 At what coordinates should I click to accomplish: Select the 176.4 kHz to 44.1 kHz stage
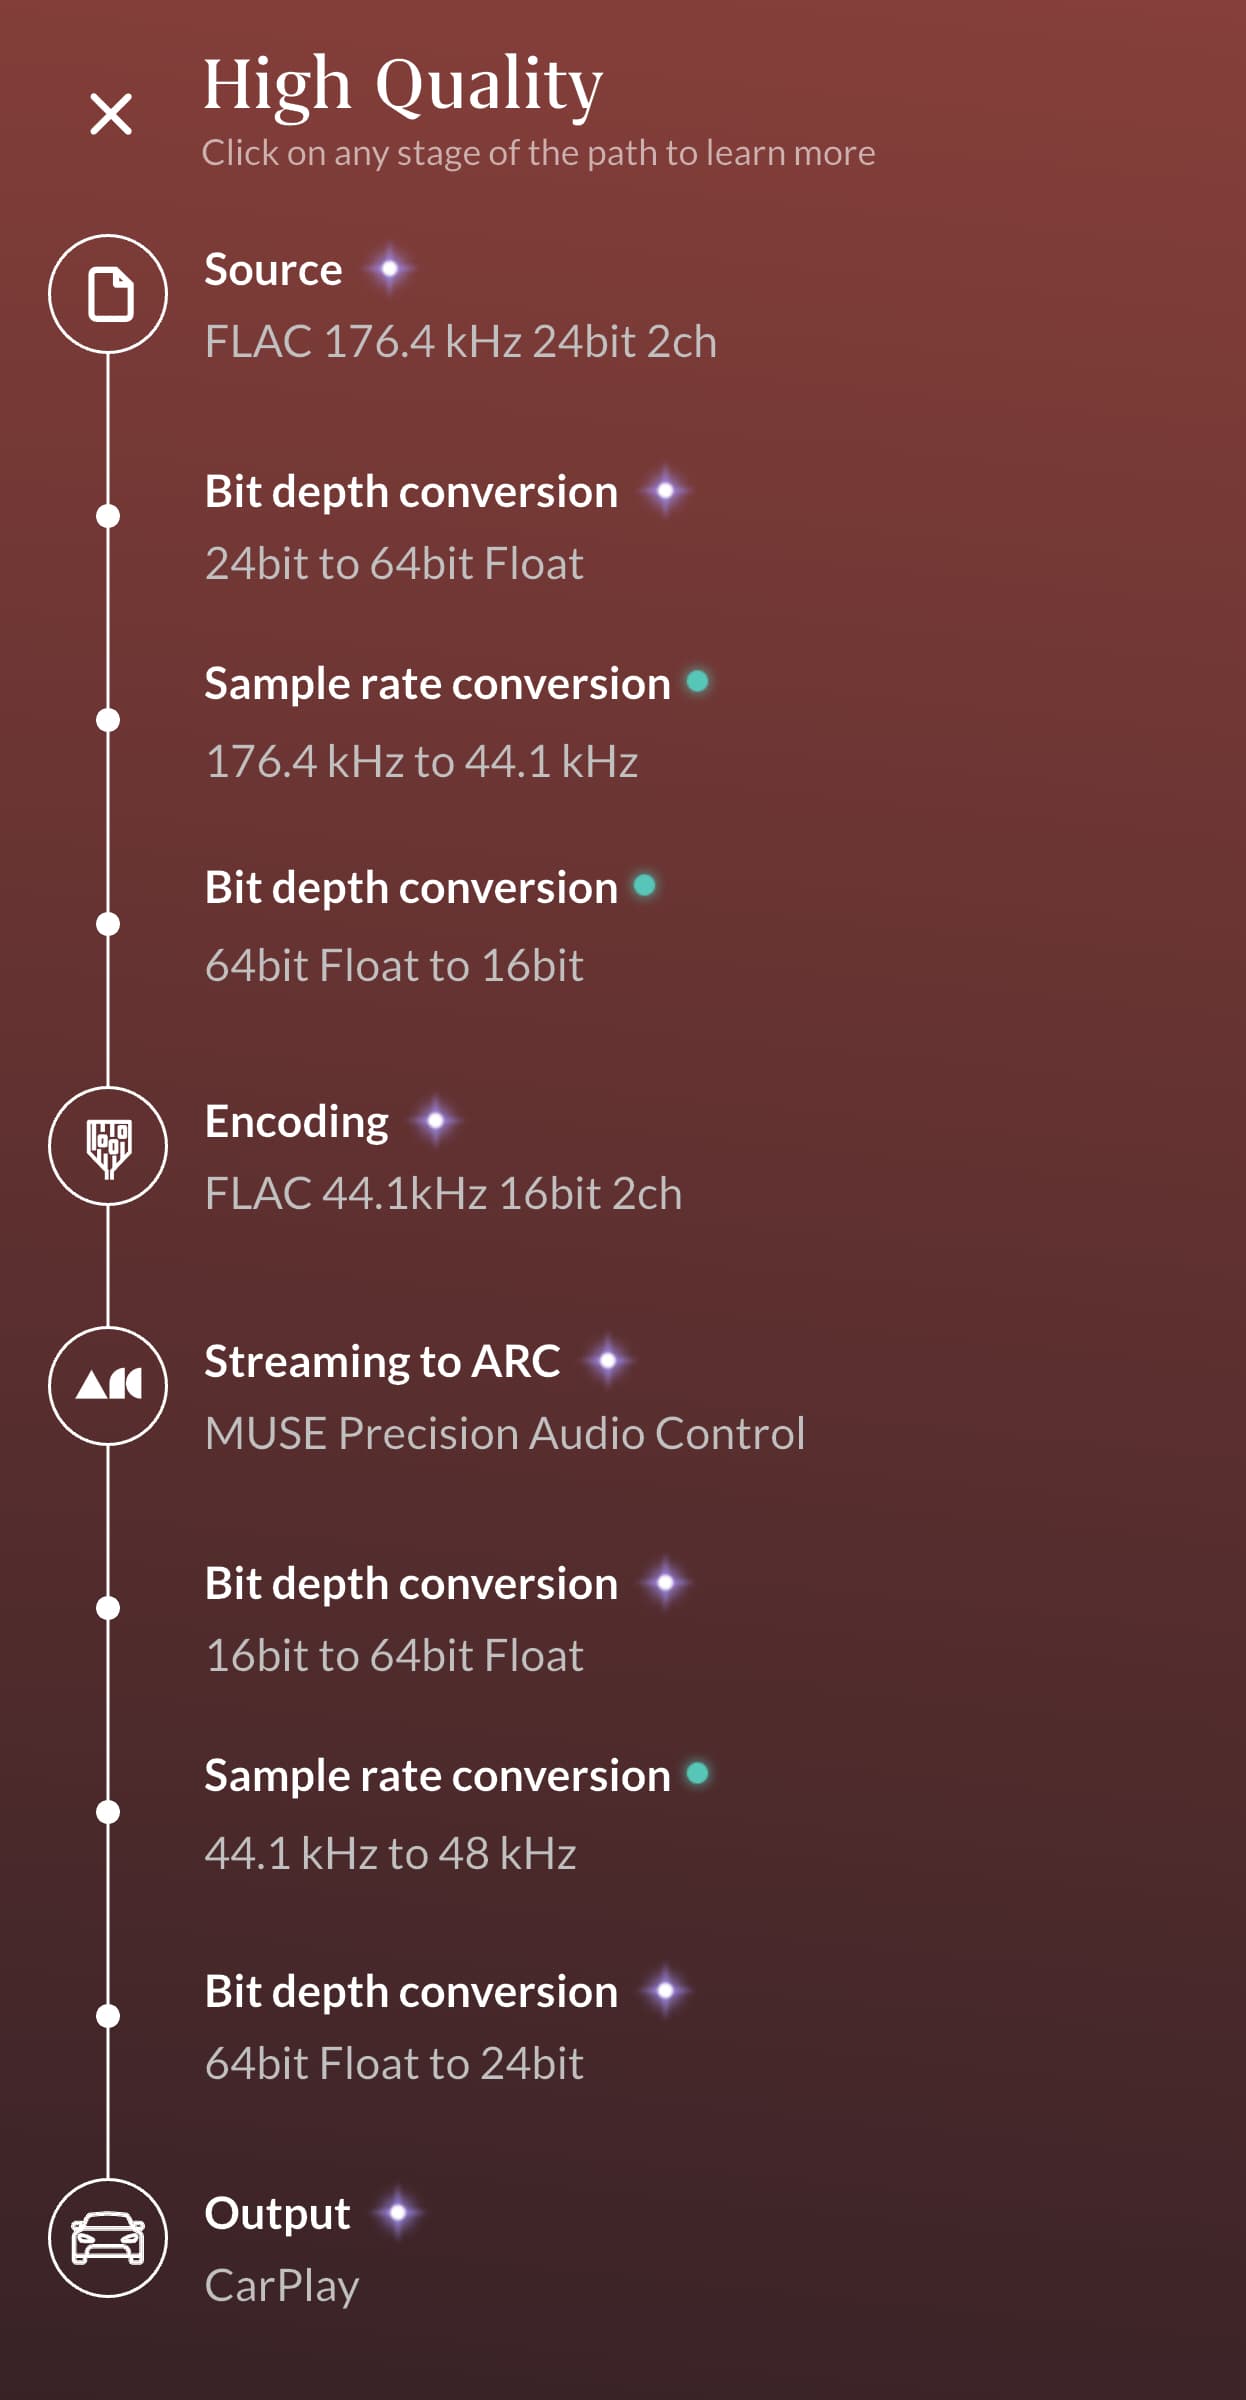pyautogui.click(x=457, y=722)
